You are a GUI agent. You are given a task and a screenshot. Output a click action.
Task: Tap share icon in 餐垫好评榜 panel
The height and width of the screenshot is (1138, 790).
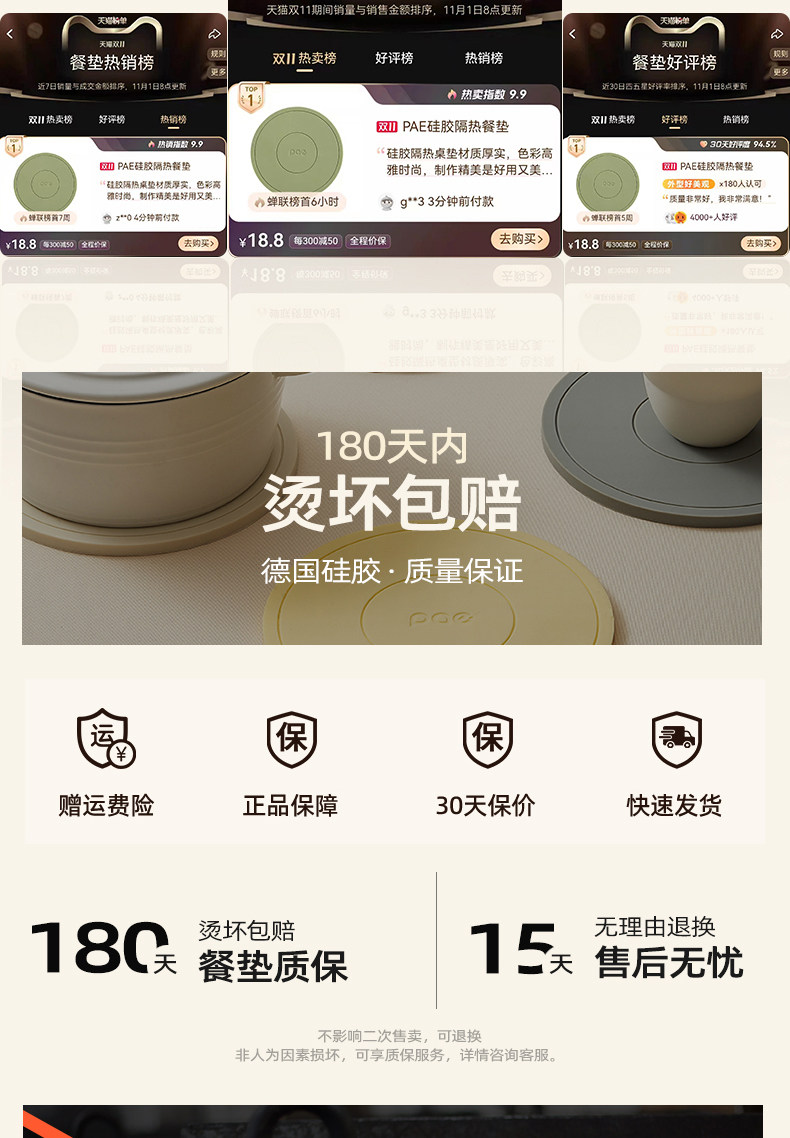777,33
